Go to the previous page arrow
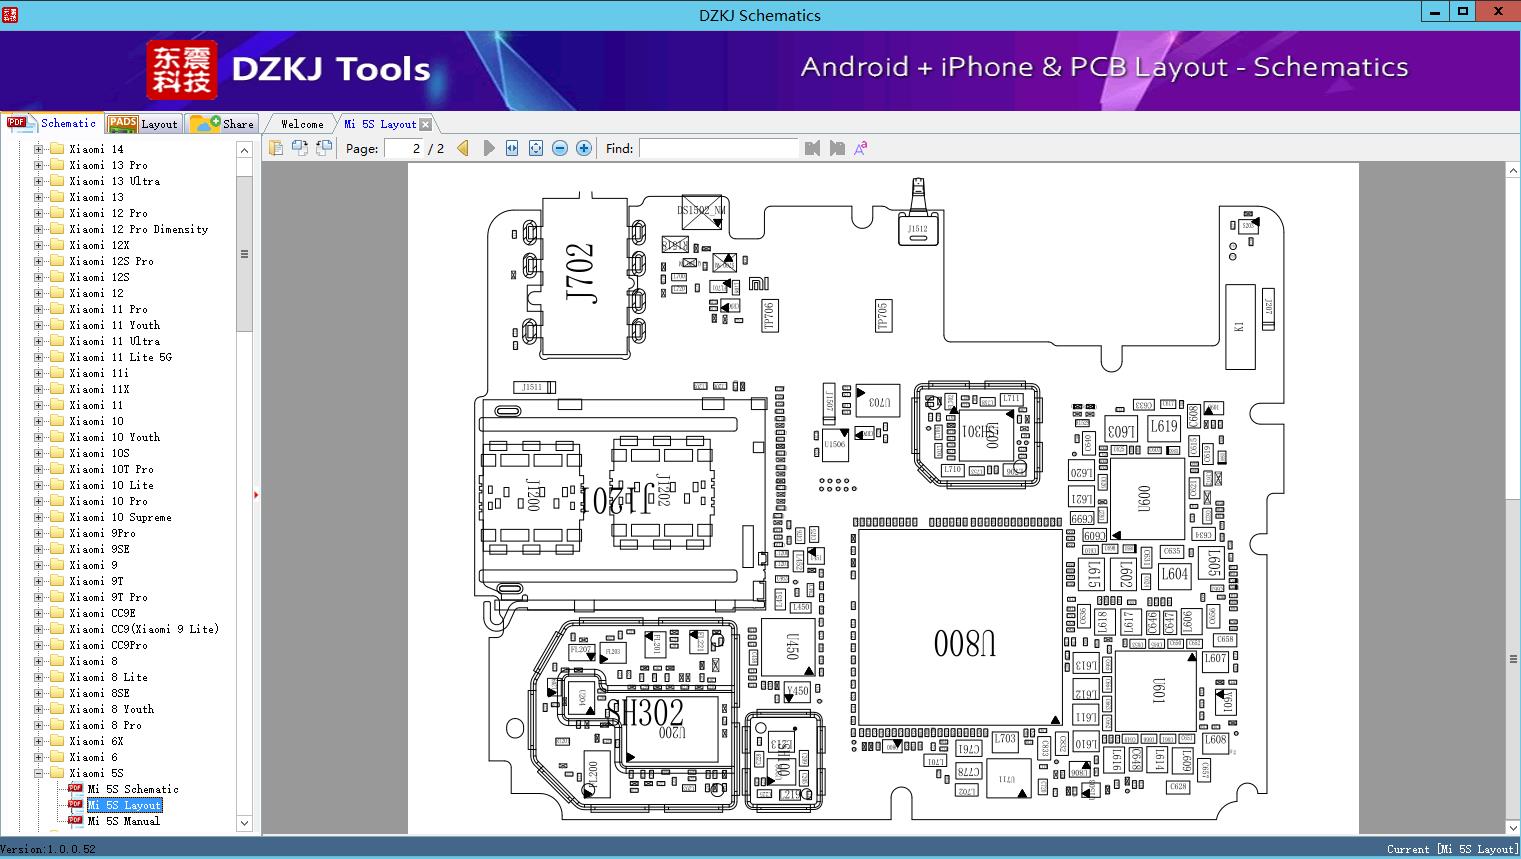Viewport: 1521px width, 859px height. [x=463, y=148]
